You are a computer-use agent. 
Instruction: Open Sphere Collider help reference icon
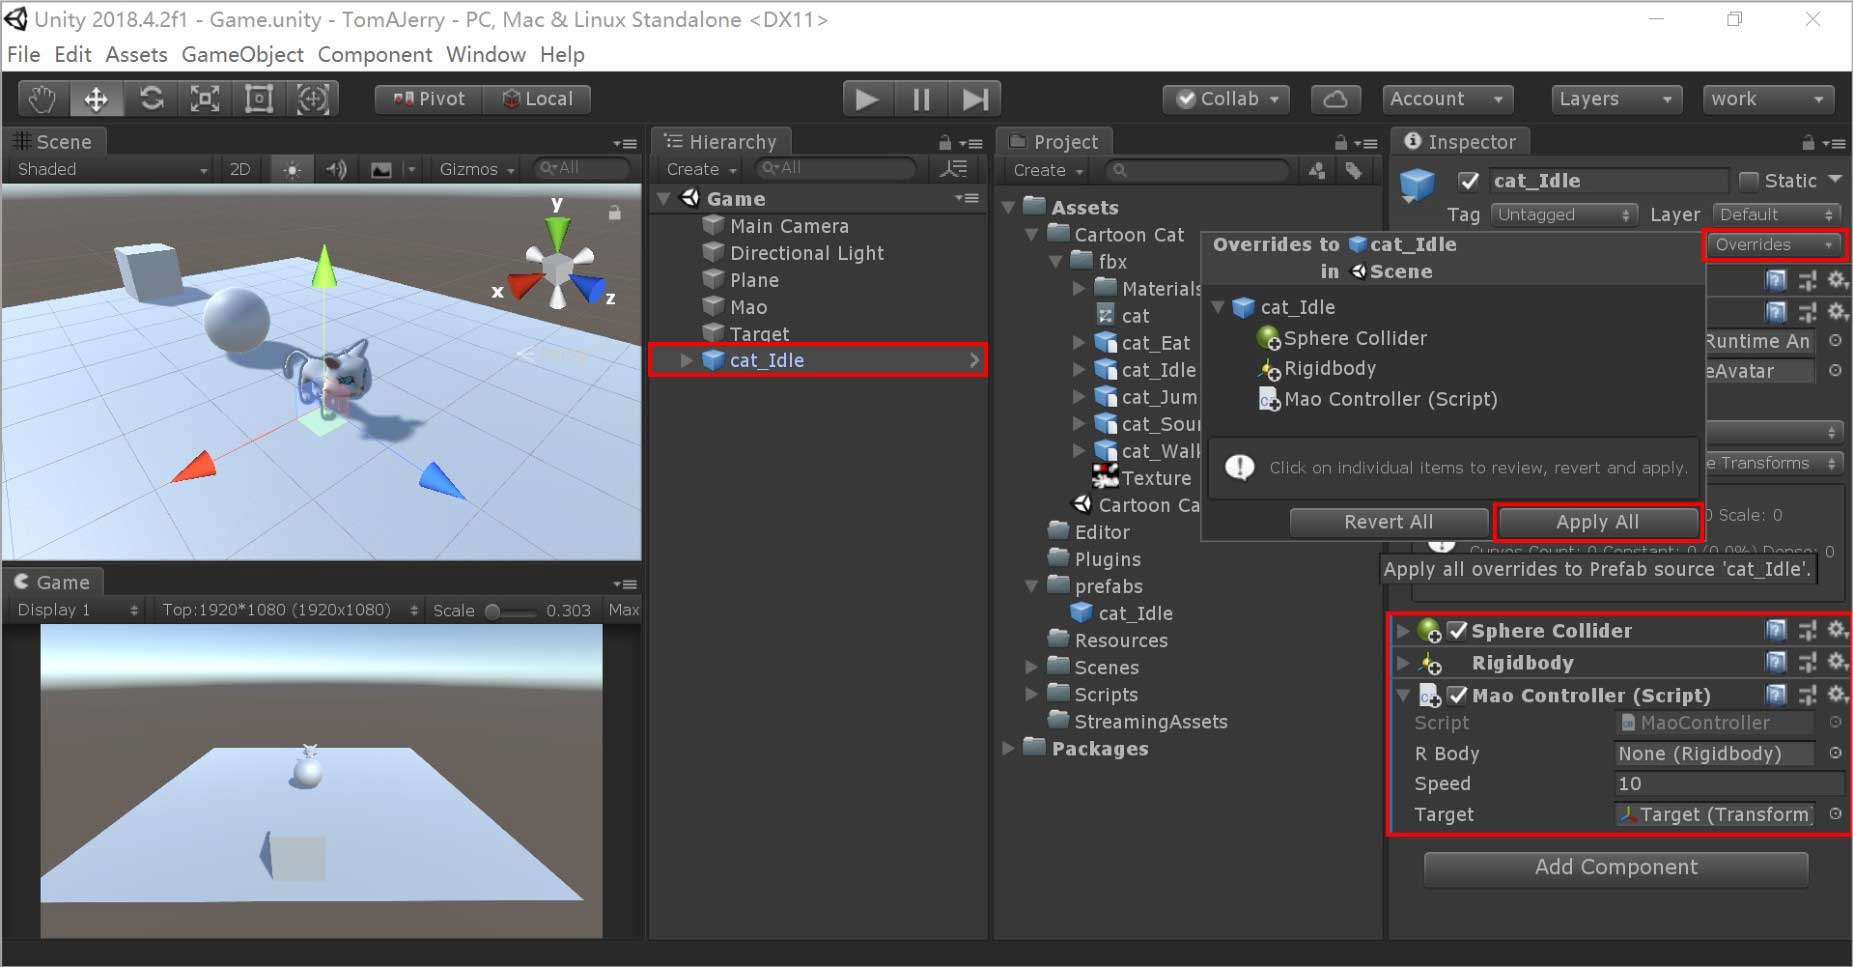[x=1776, y=630]
